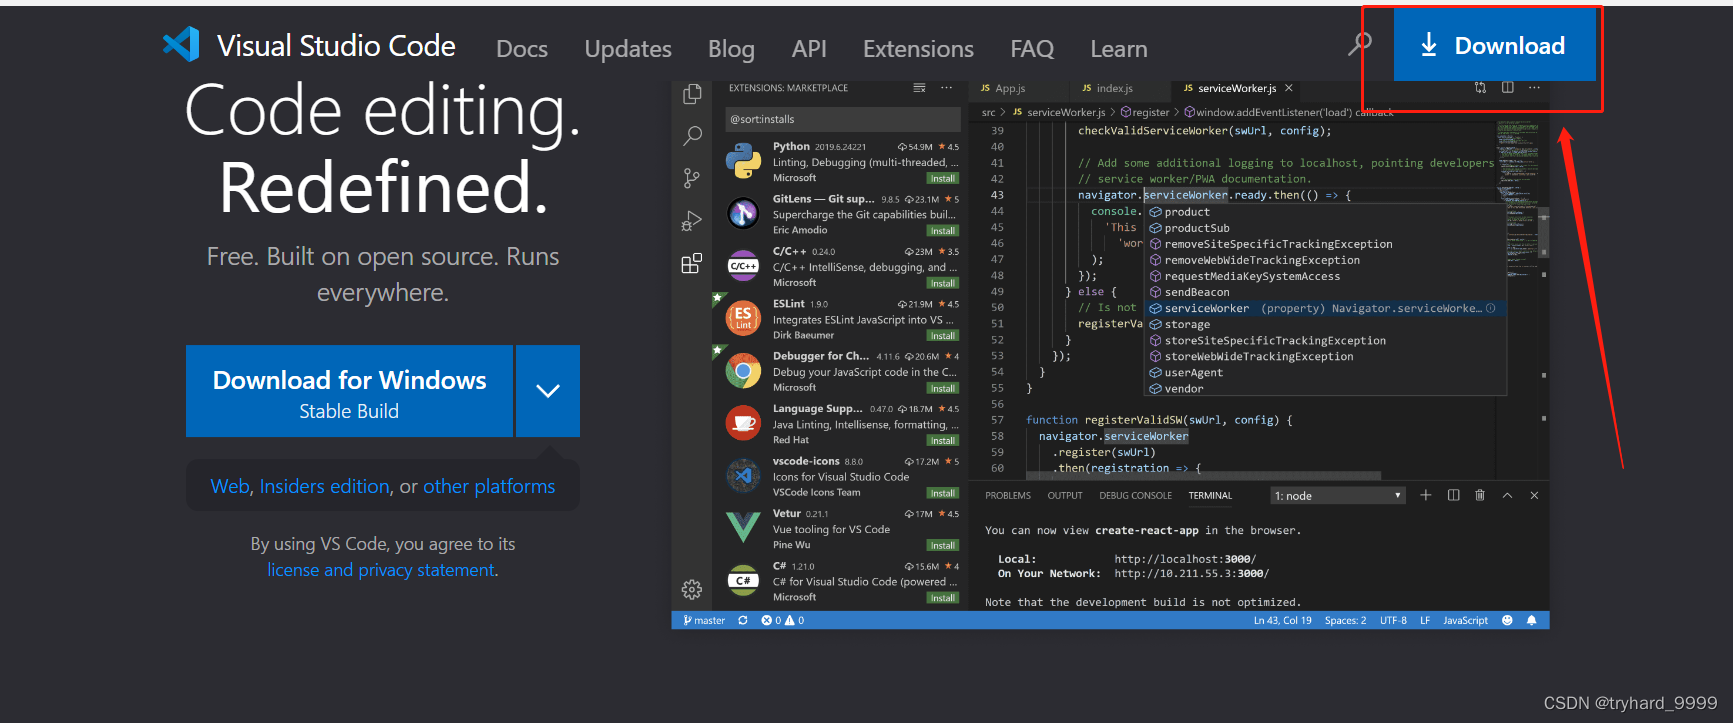Viewport: 1733px width, 723px height.
Task: Click the sync changes status bar icon
Action: pyautogui.click(x=743, y=620)
